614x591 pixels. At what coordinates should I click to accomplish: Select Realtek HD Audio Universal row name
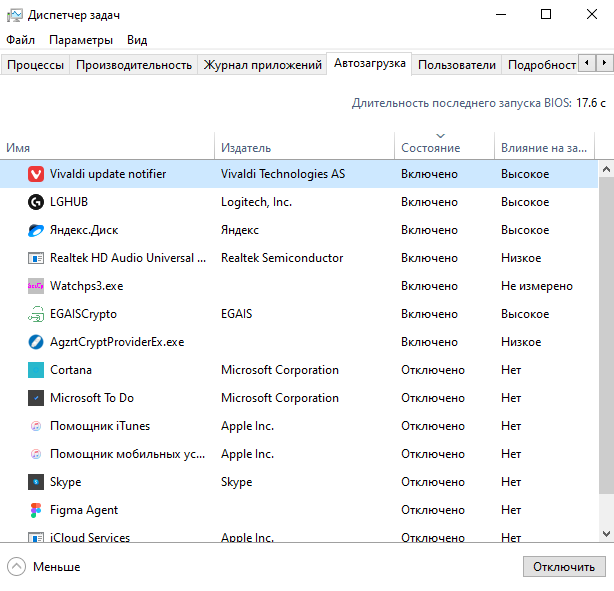point(128,258)
